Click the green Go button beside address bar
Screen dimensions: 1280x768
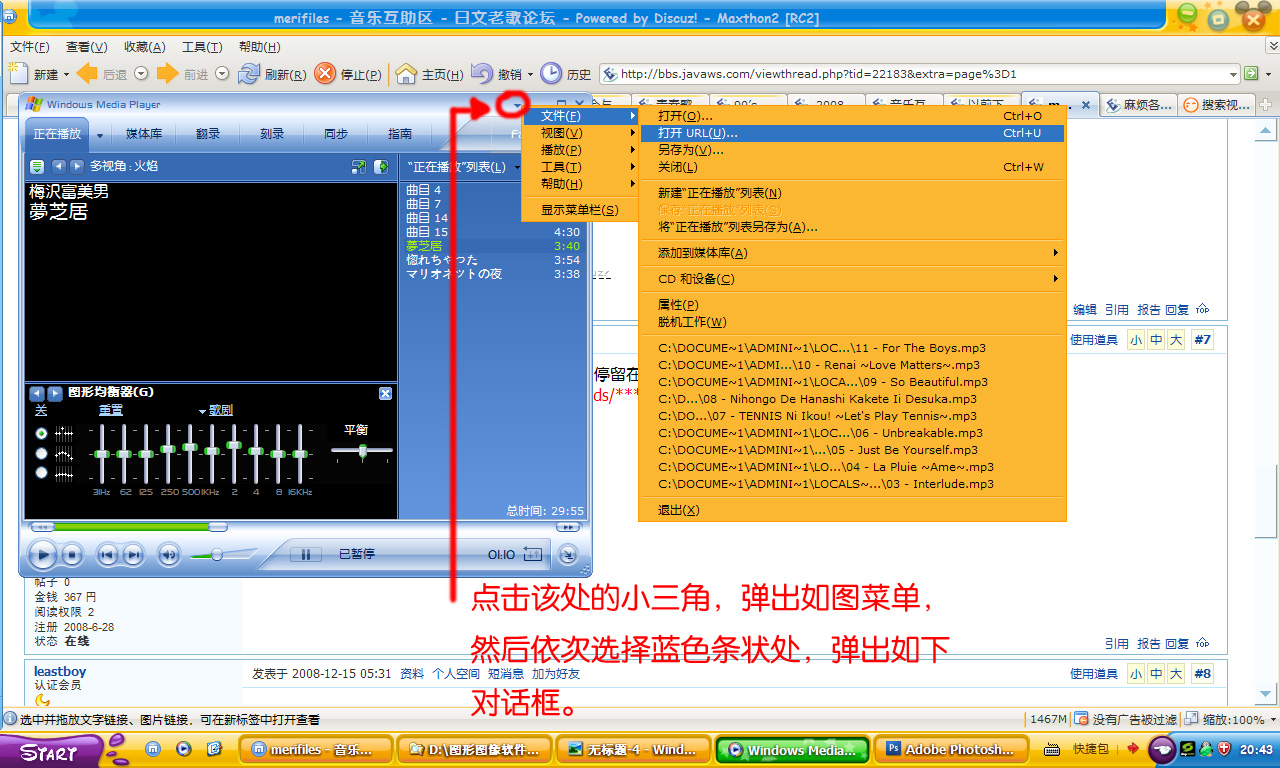tap(1250, 73)
